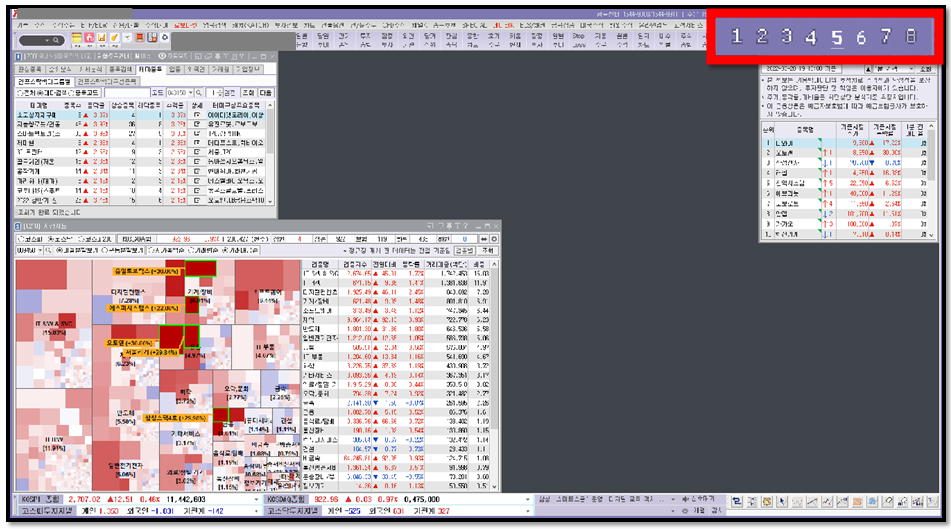Click the last icon of the bottom-right toolbar
Image resolution: width=951 pixels, height=529 pixels.
[932, 502]
